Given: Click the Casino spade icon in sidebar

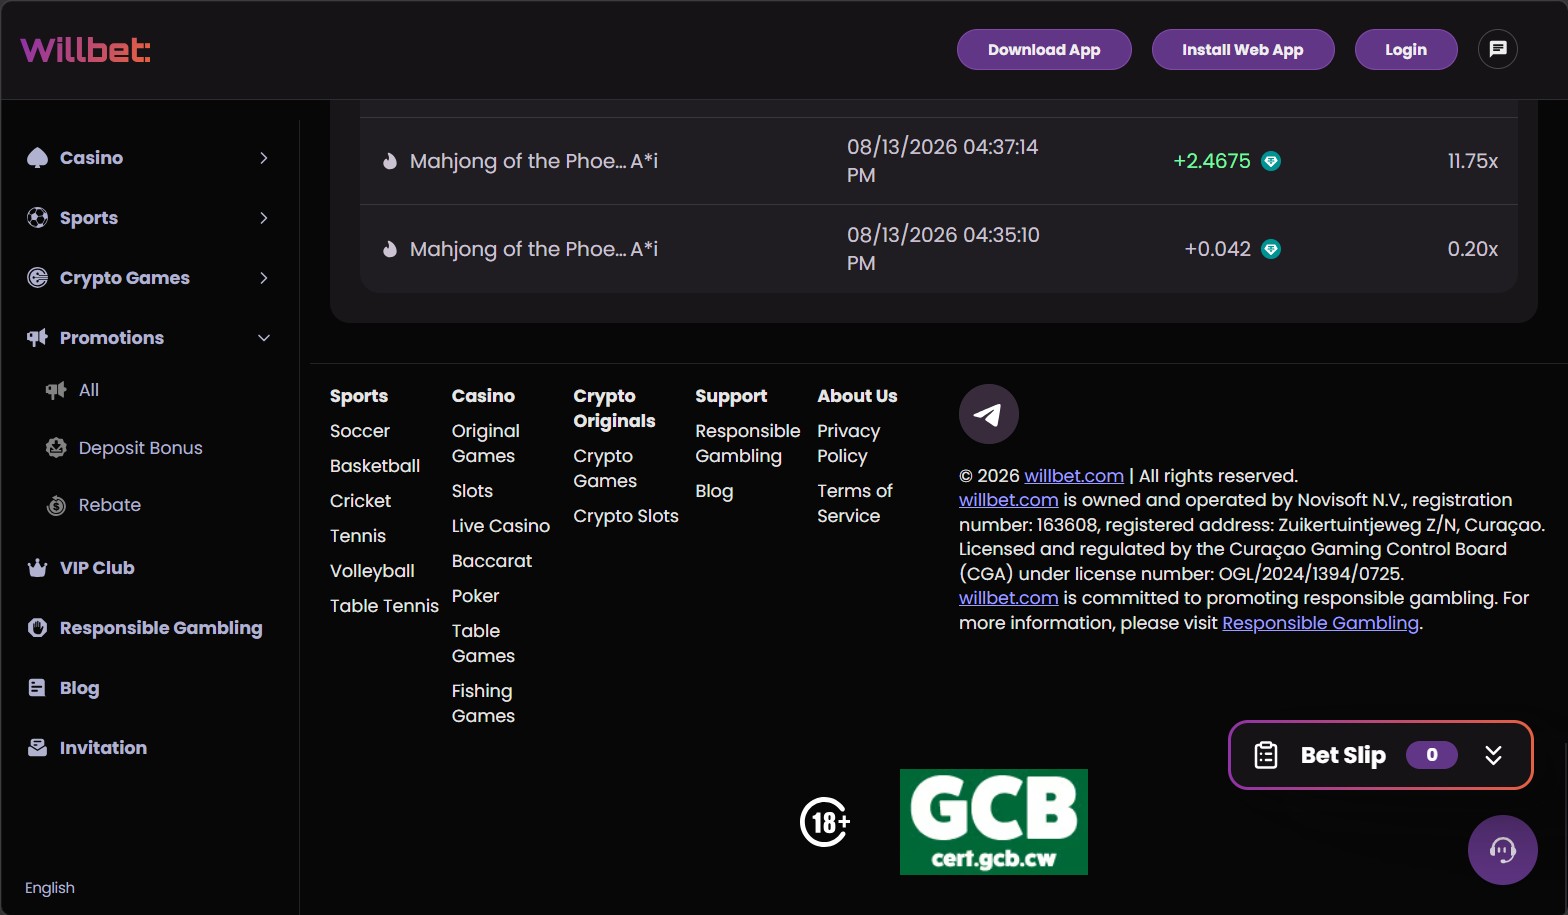Looking at the screenshot, I should (x=38, y=158).
